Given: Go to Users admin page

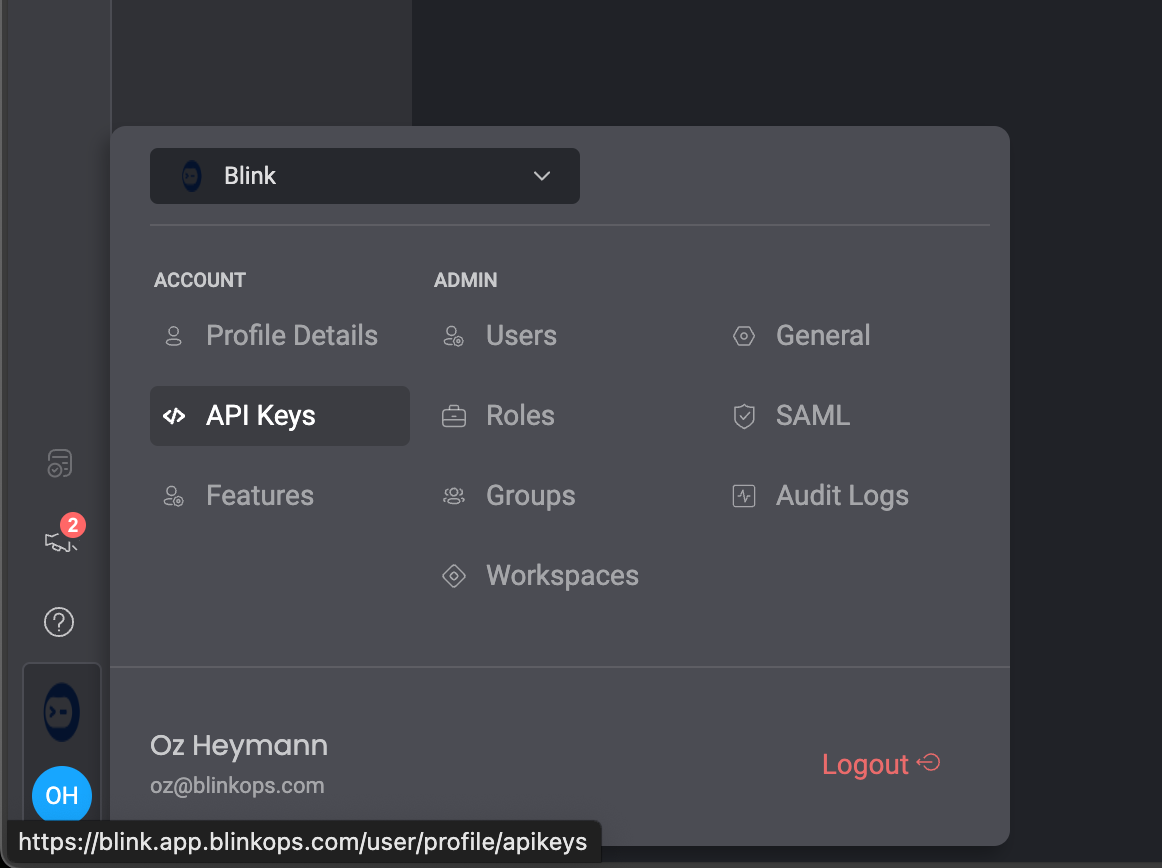Looking at the screenshot, I should [521, 335].
